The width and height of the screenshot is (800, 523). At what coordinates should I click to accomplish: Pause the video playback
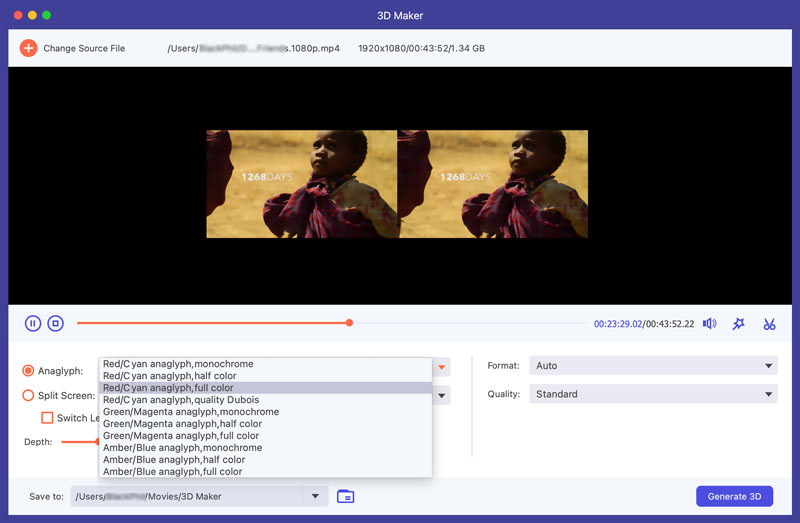pyautogui.click(x=33, y=323)
